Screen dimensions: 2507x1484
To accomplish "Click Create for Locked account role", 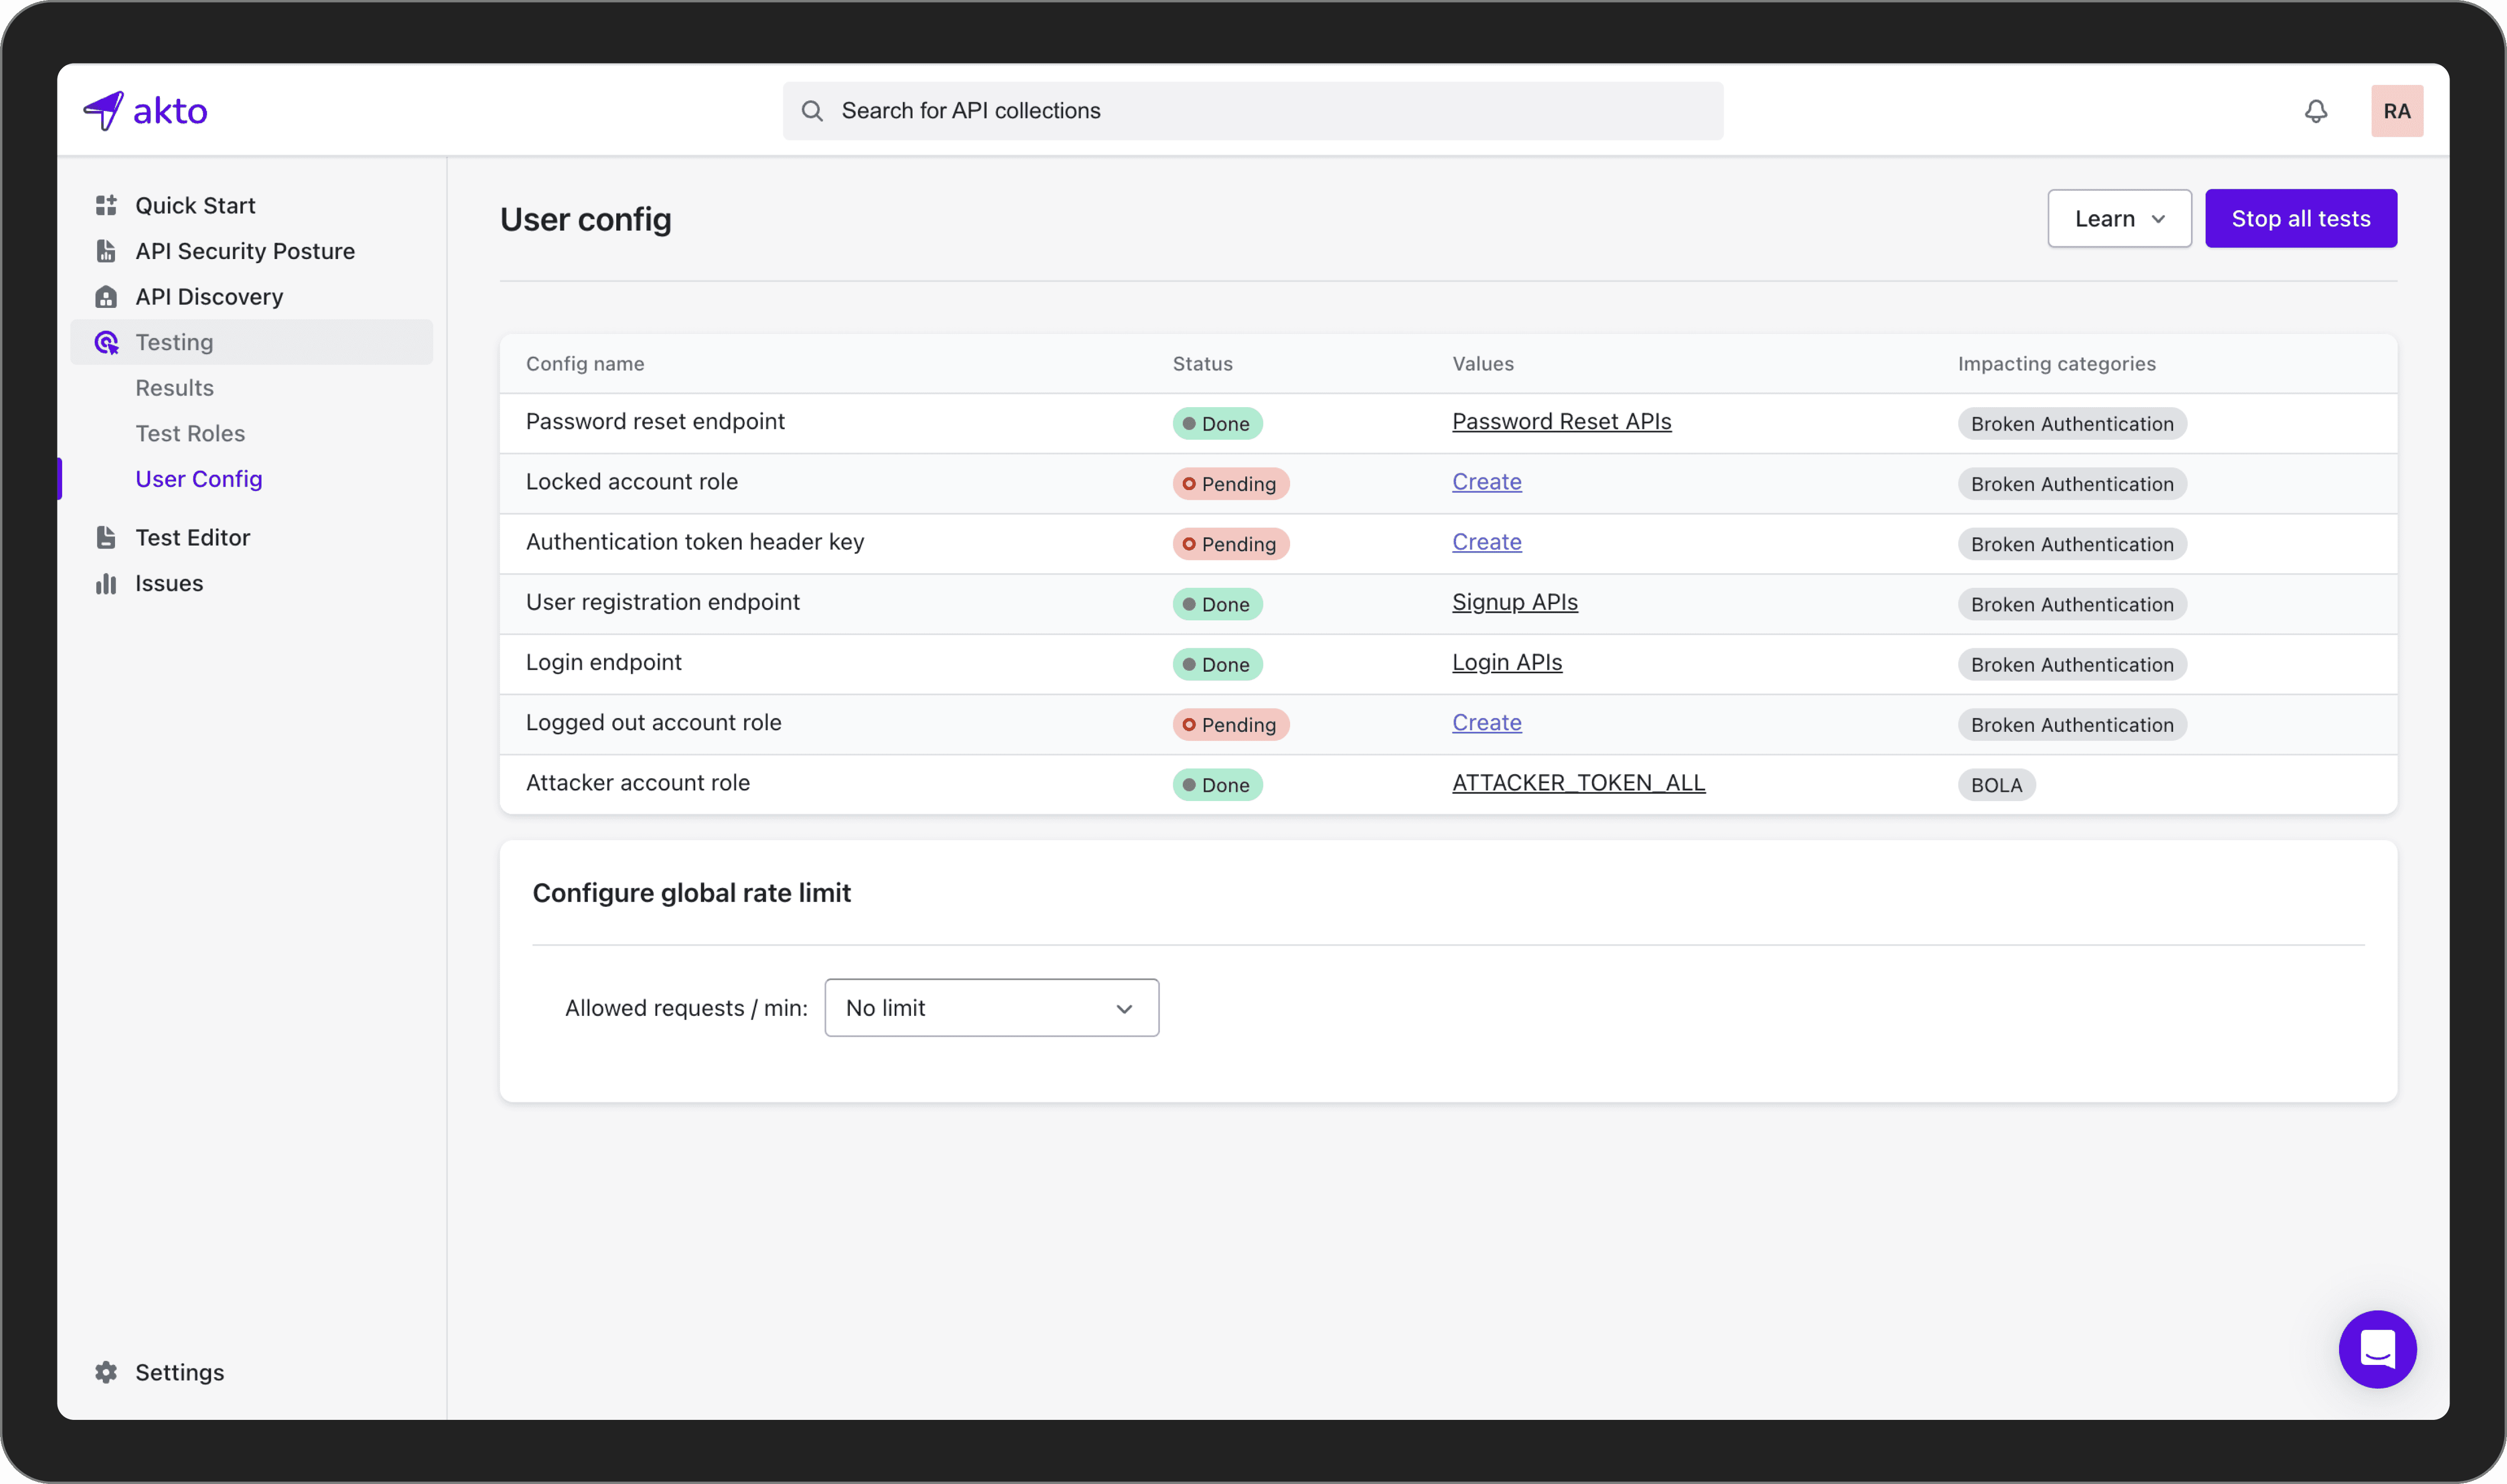I will 1486,480.
